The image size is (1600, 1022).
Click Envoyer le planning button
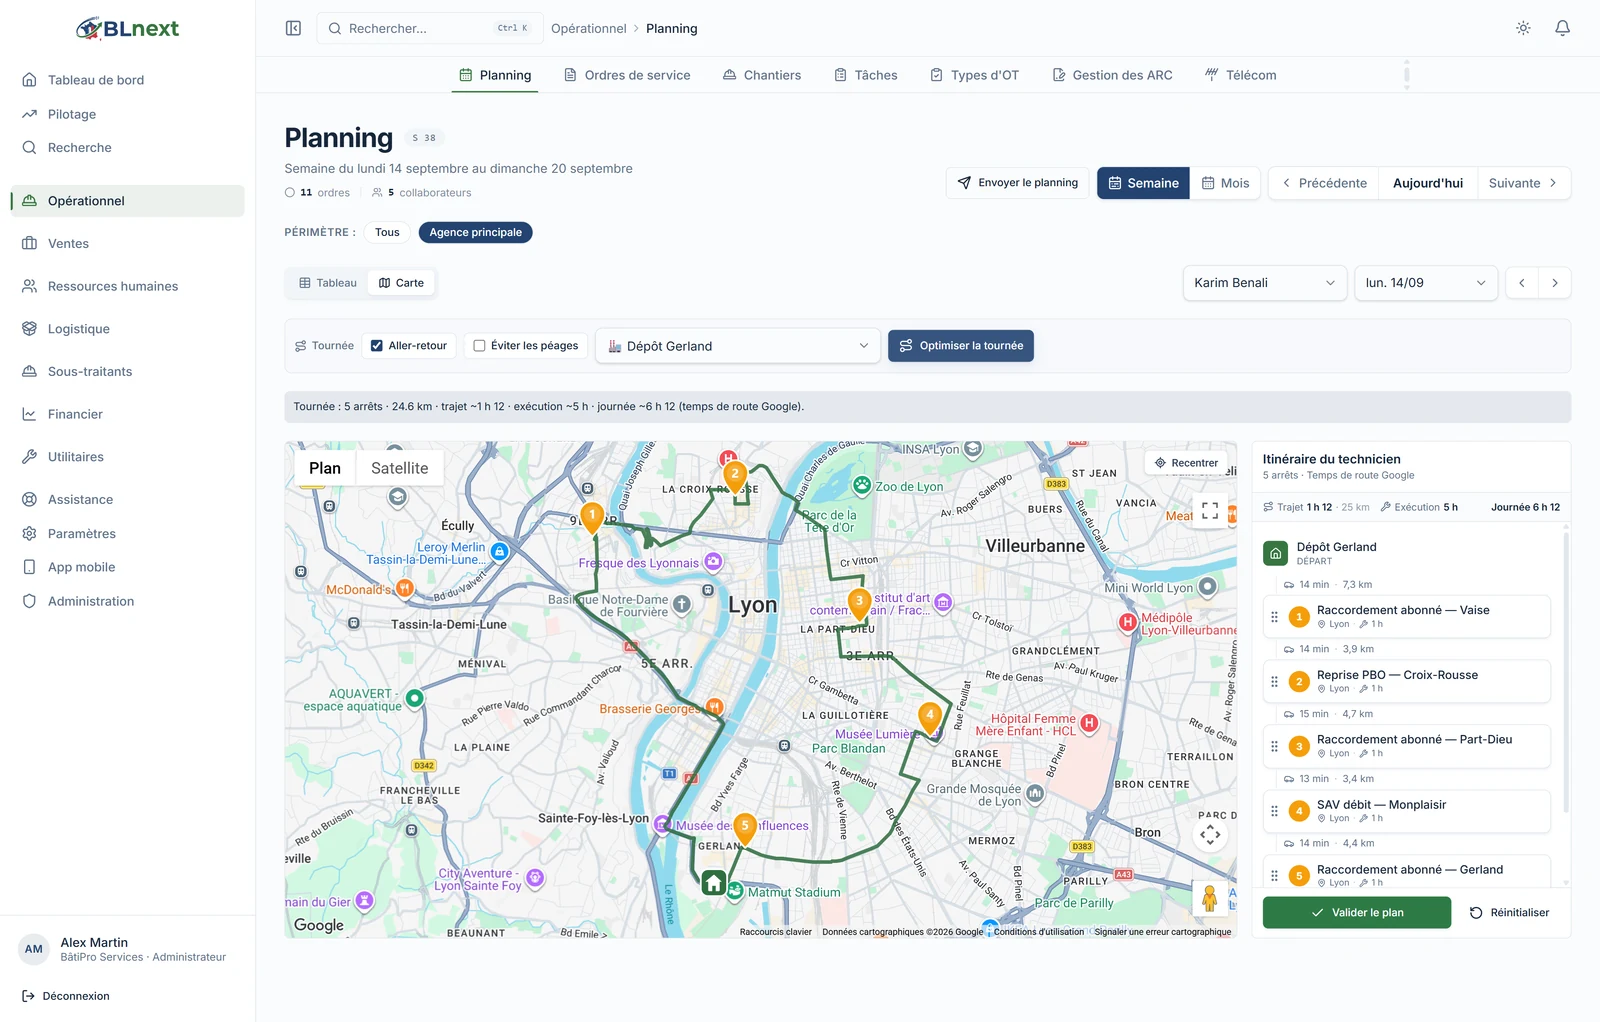tap(1018, 183)
